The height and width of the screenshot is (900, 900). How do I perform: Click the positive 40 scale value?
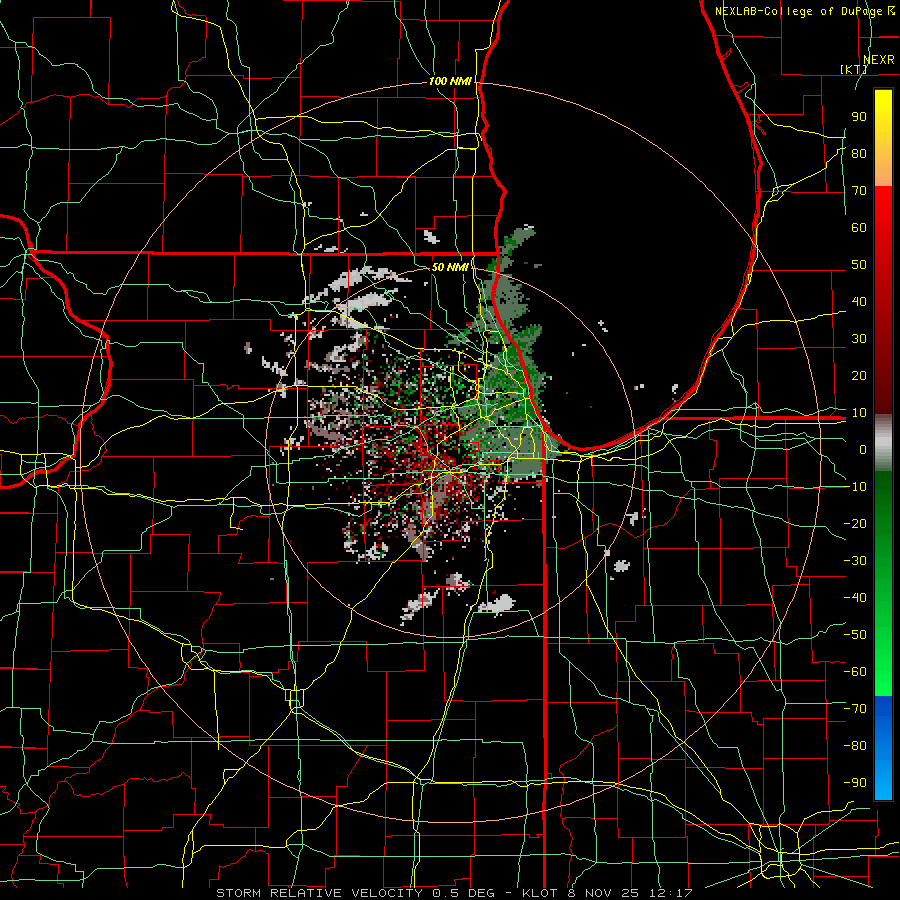(x=859, y=301)
